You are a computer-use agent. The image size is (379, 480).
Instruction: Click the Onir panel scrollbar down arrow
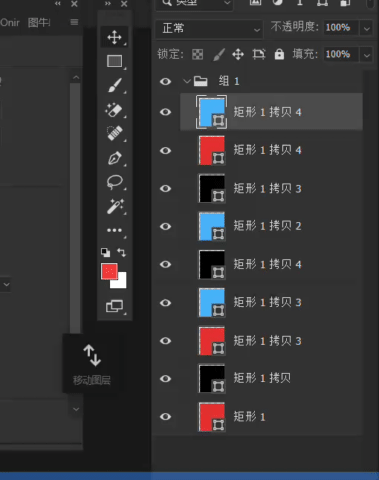pyautogui.click(x=76, y=409)
